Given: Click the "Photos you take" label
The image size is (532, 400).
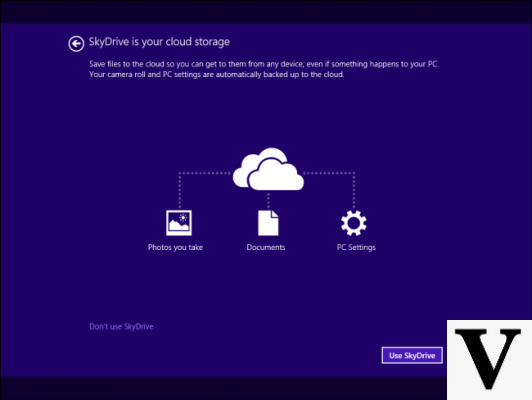Looking at the screenshot, I should pyautogui.click(x=175, y=247).
